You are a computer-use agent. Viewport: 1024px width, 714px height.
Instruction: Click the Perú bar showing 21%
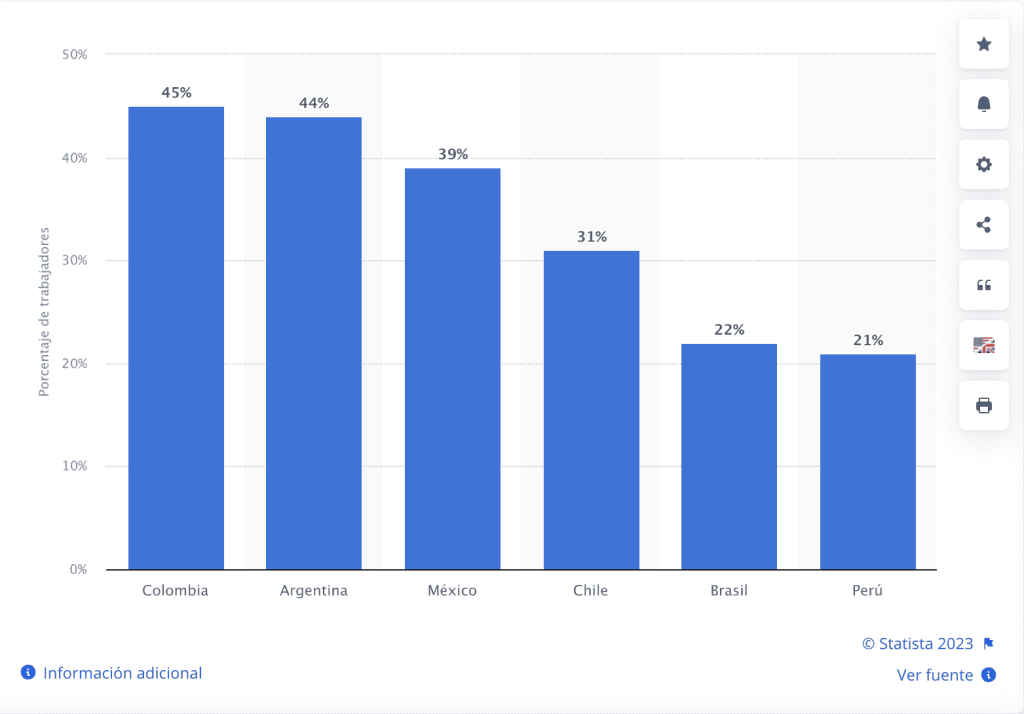[867, 460]
